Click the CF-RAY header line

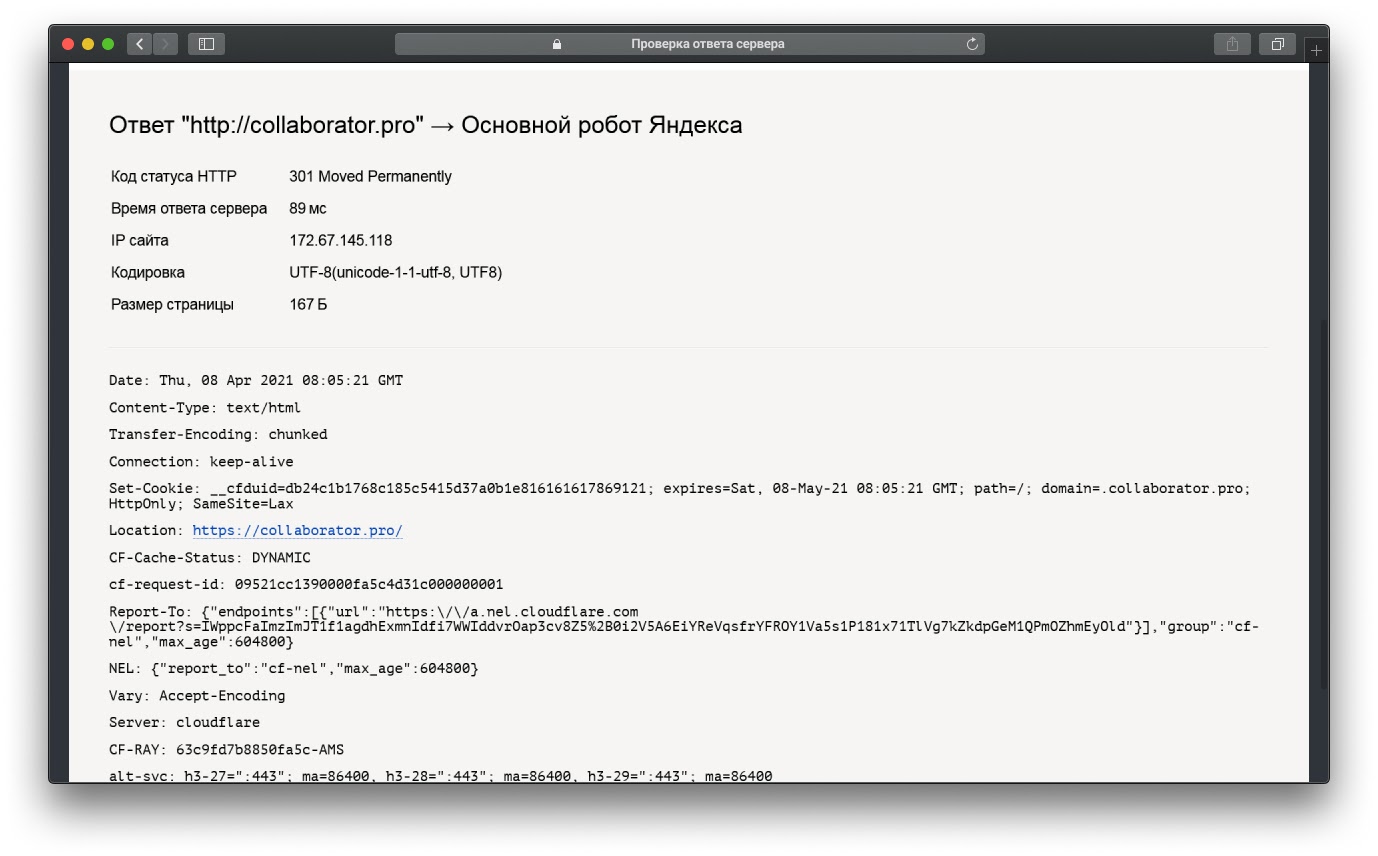[227, 749]
